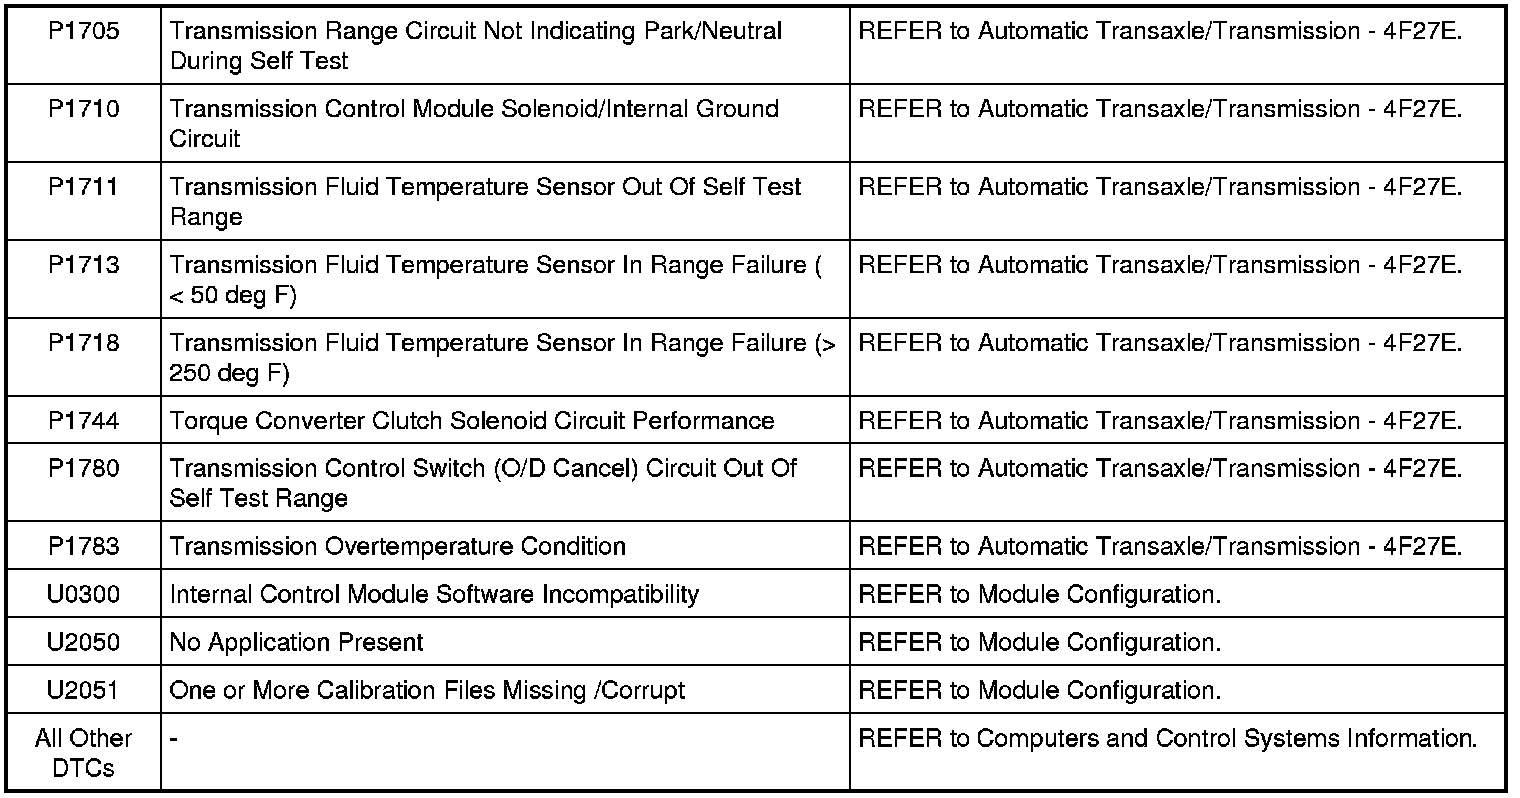This screenshot has height=798, width=1520.
Task: Select the U0300 code cell
Action: pyautogui.click(x=84, y=595)
